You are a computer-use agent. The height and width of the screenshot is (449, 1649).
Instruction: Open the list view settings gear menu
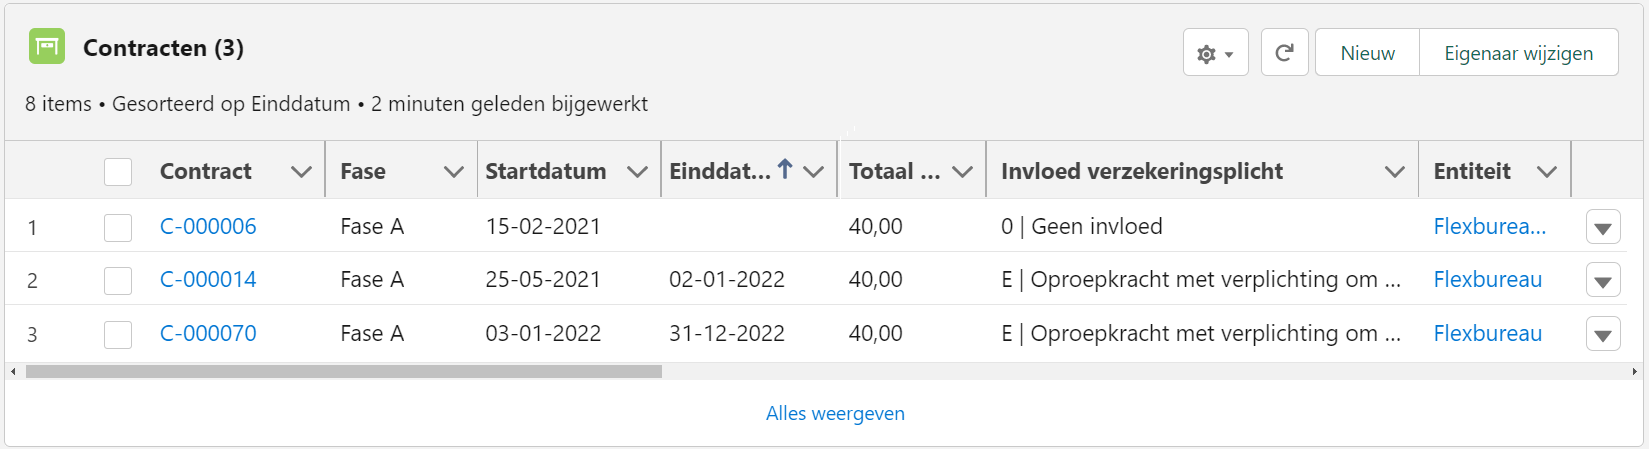1215,53
